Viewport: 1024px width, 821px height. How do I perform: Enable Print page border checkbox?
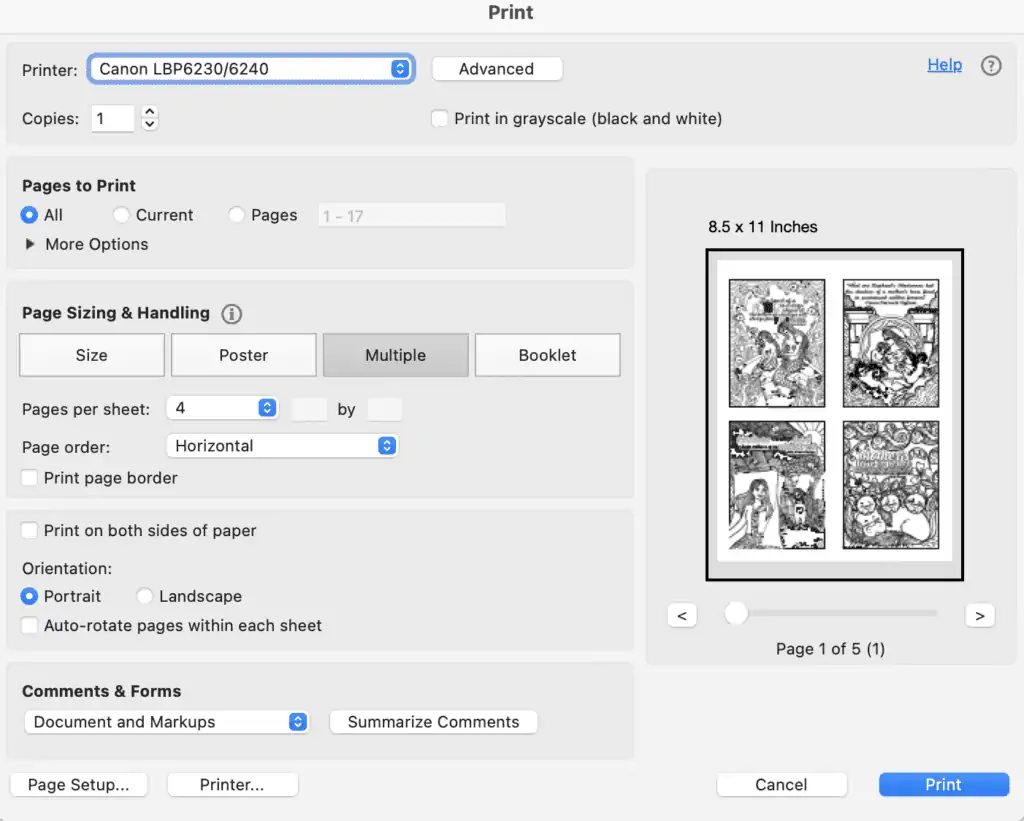point(29,477)
